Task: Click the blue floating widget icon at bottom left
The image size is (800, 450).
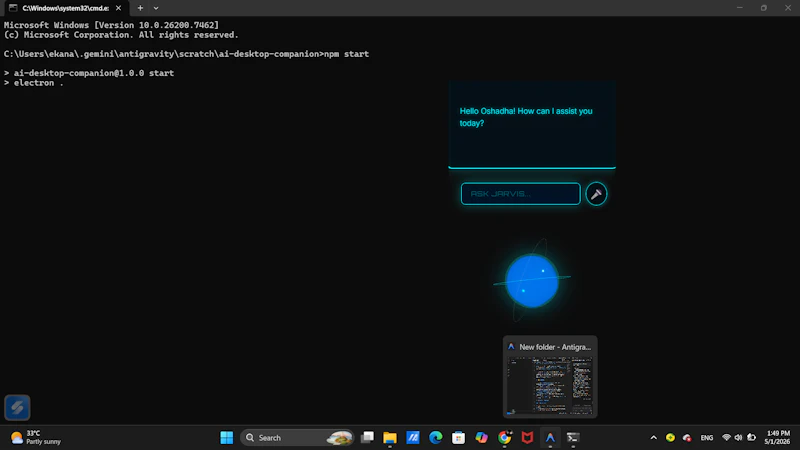Action: [17, 408]
